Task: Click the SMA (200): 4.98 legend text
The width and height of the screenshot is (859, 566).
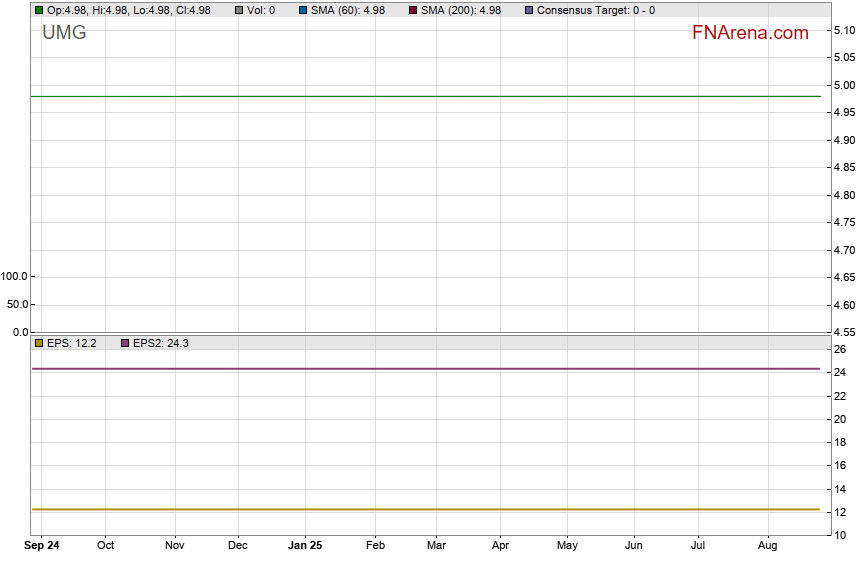Action: click(x=461, y=10)
